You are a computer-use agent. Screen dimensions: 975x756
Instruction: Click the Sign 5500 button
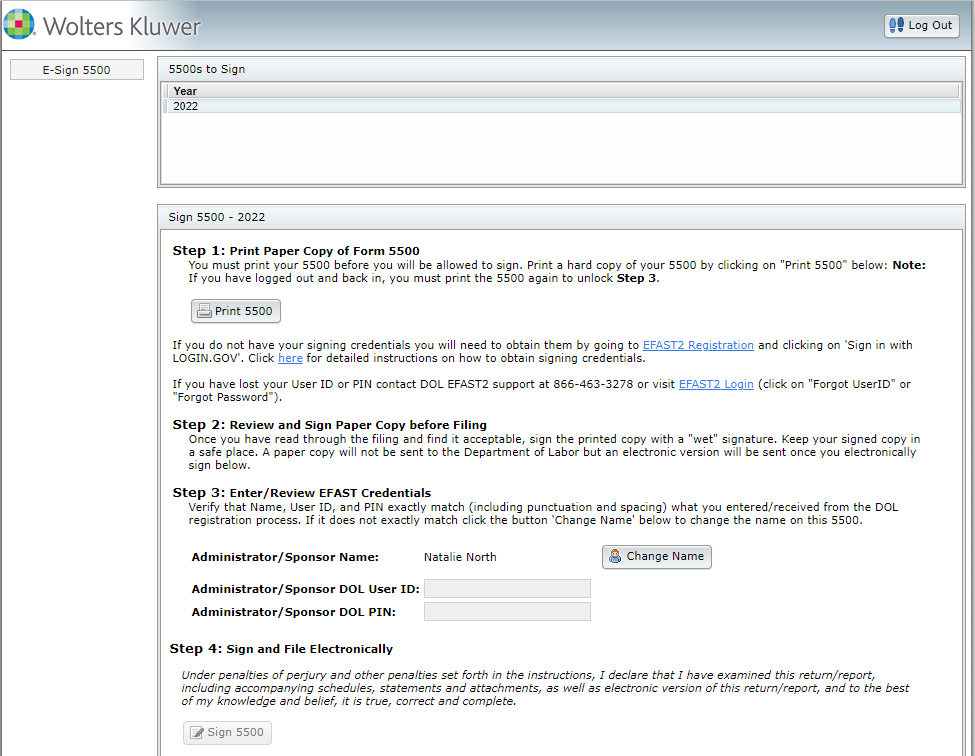coord(228,732)
